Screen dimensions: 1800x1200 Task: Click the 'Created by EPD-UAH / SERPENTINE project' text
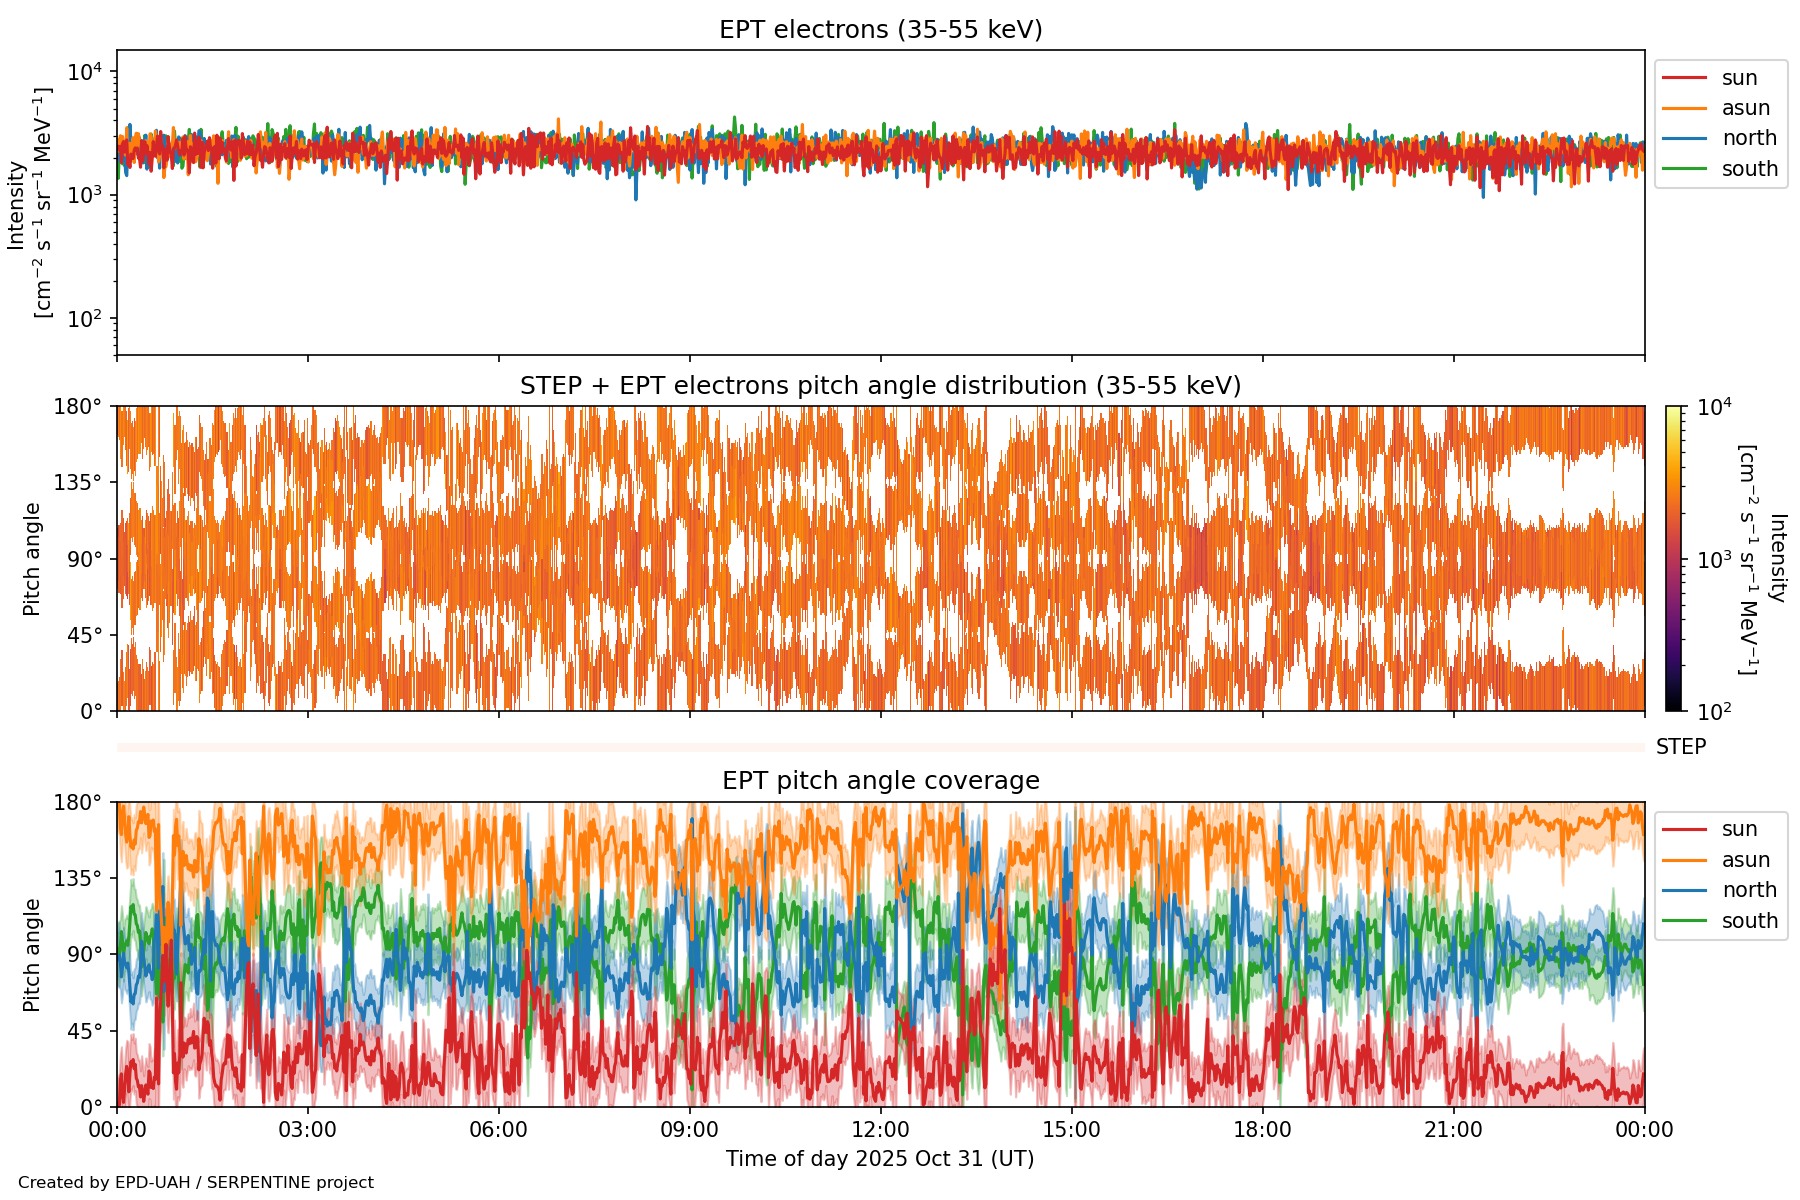pyautogui.click(x=196, y=1182)
